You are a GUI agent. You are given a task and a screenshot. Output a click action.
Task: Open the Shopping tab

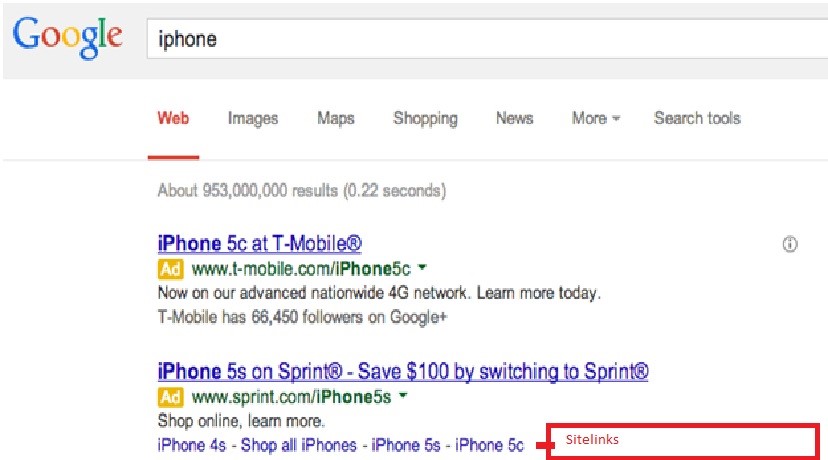point(425,118)
